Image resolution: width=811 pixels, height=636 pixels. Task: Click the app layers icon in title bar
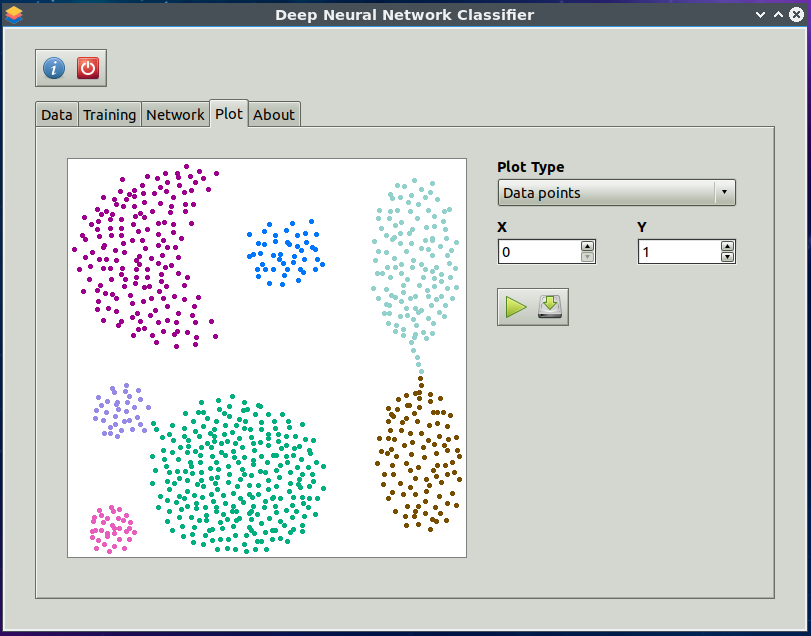[13, 14]
